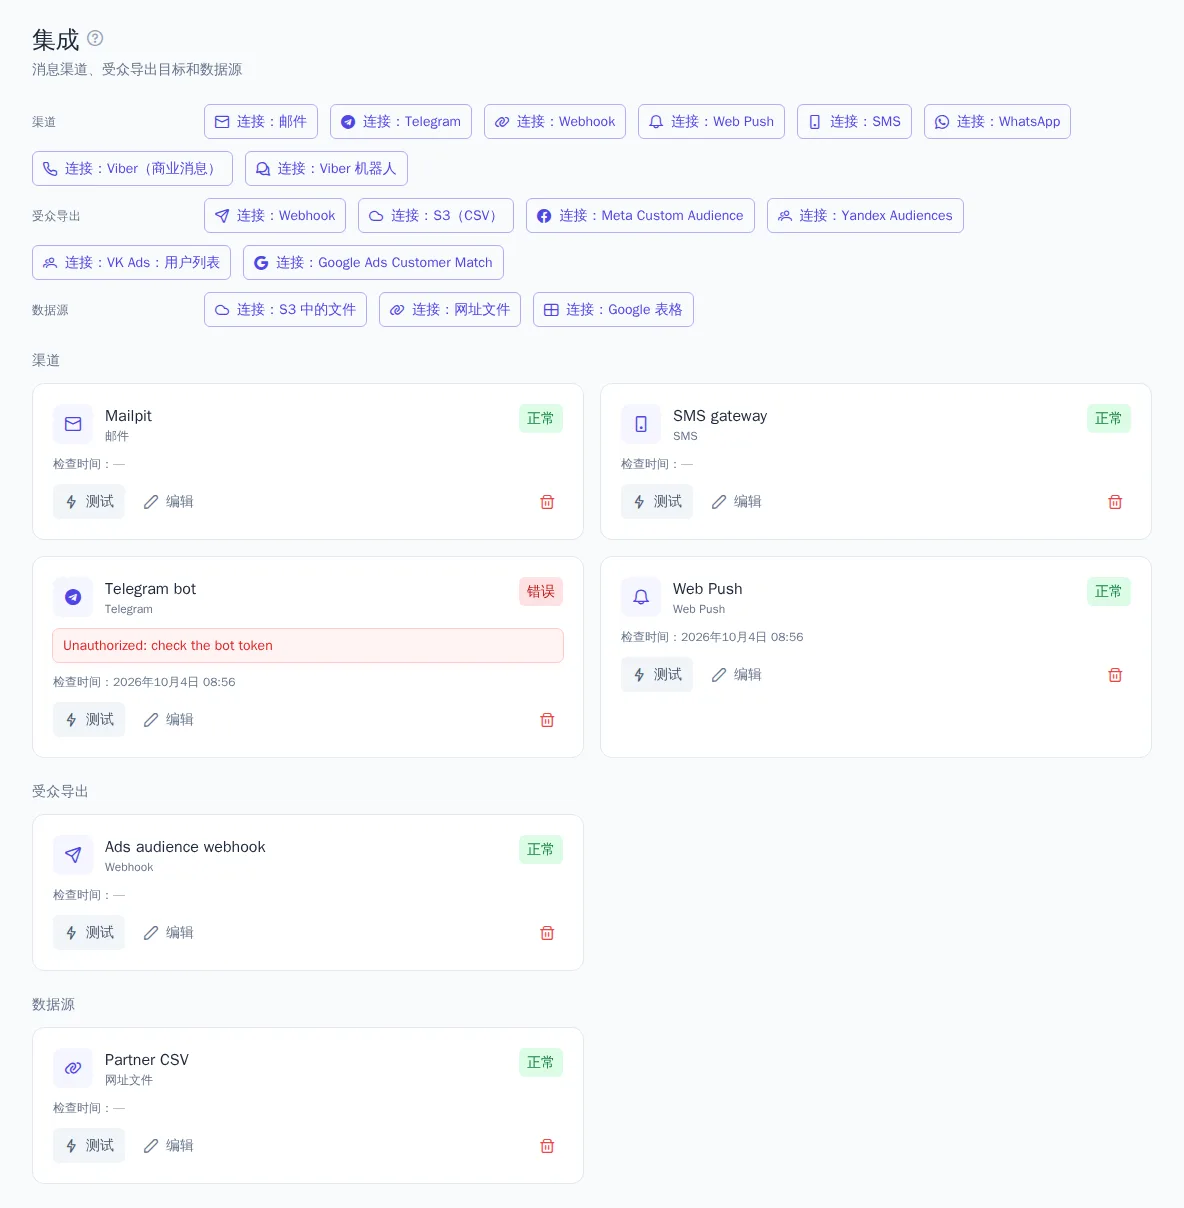The height and width of the screenshot is (1208, 1184).
Task: Connect Yandex Audiences export
Action: pyautogui.click(x=865, y=216)
